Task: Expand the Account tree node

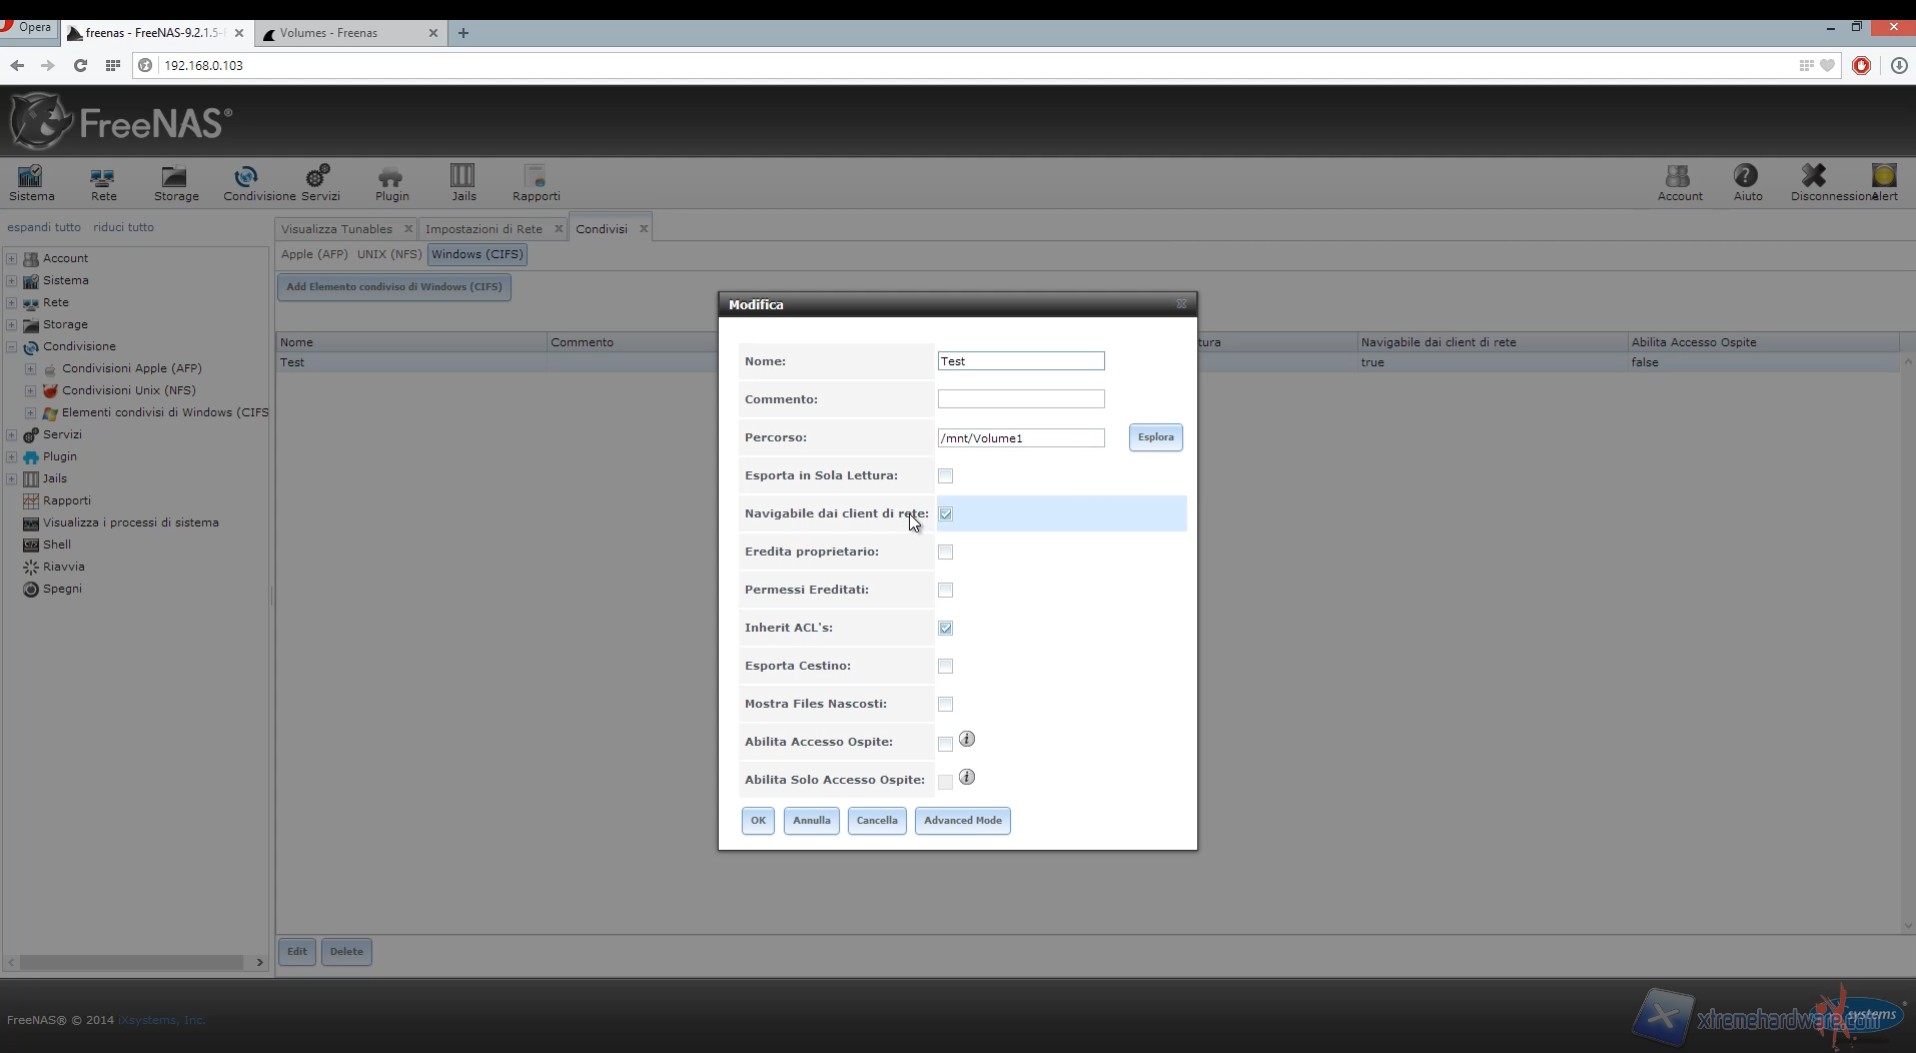Action: pos(12,258)
